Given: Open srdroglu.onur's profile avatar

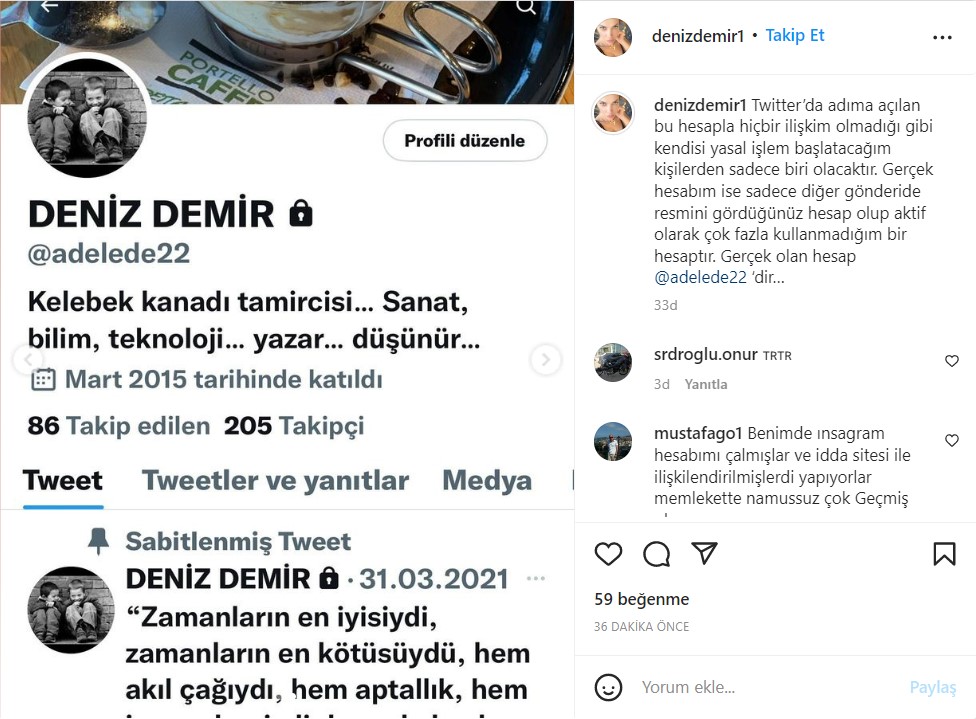Looking at the screenshot, I should pos(612,362).
